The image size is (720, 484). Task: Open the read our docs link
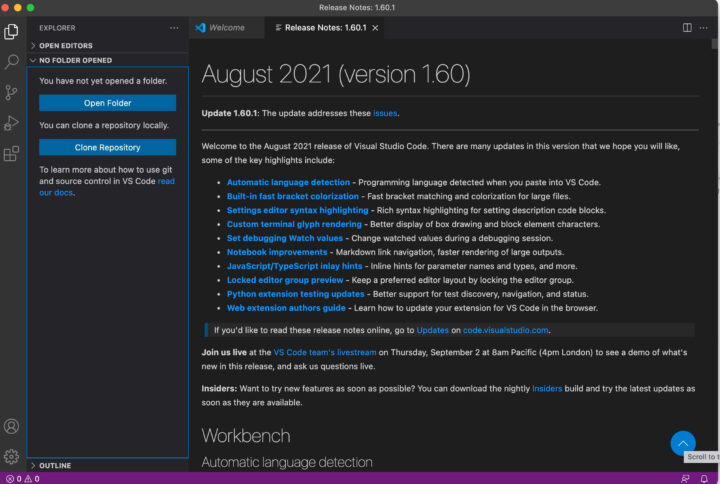click(x=107, y=187)
